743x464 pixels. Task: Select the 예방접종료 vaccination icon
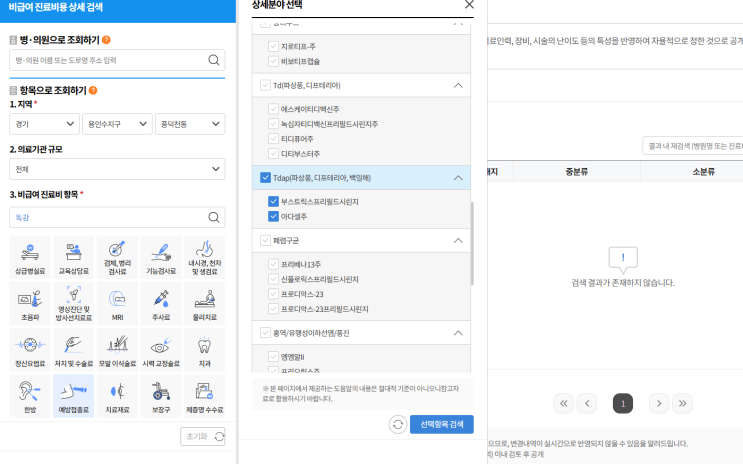73,396
